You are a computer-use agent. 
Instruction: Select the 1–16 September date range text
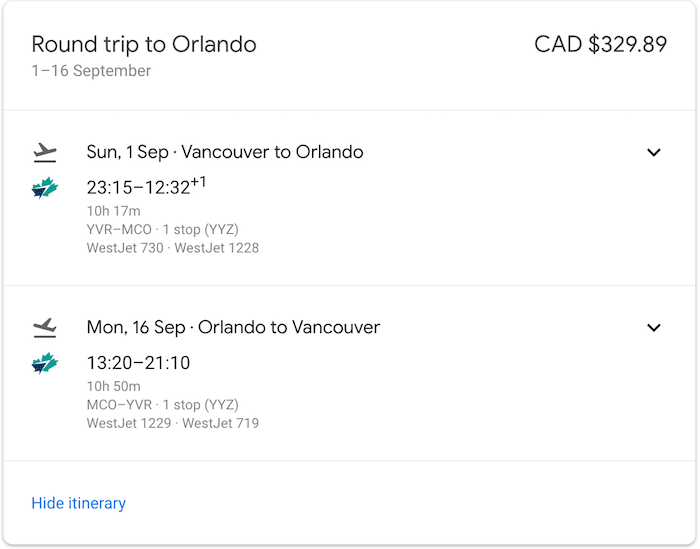coord(91,71)
